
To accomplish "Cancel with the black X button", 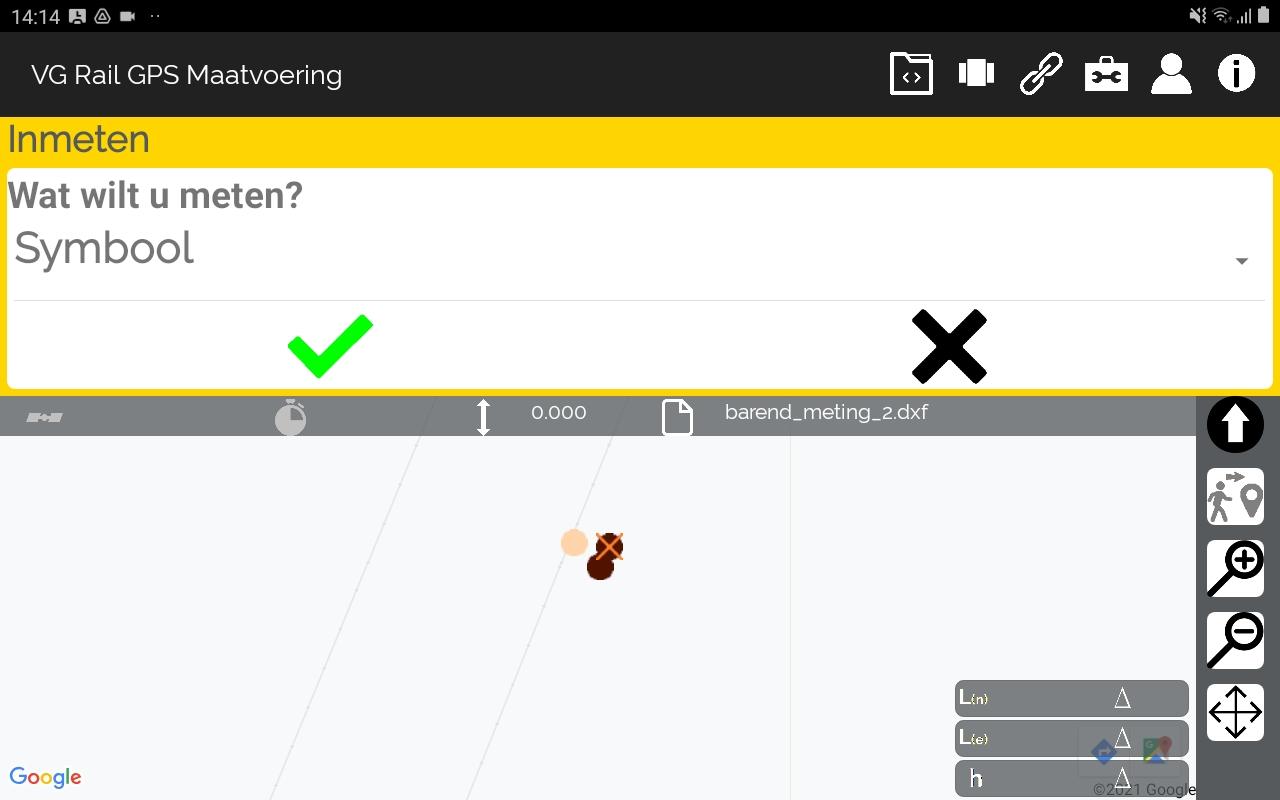I will [x=949, y=347].
